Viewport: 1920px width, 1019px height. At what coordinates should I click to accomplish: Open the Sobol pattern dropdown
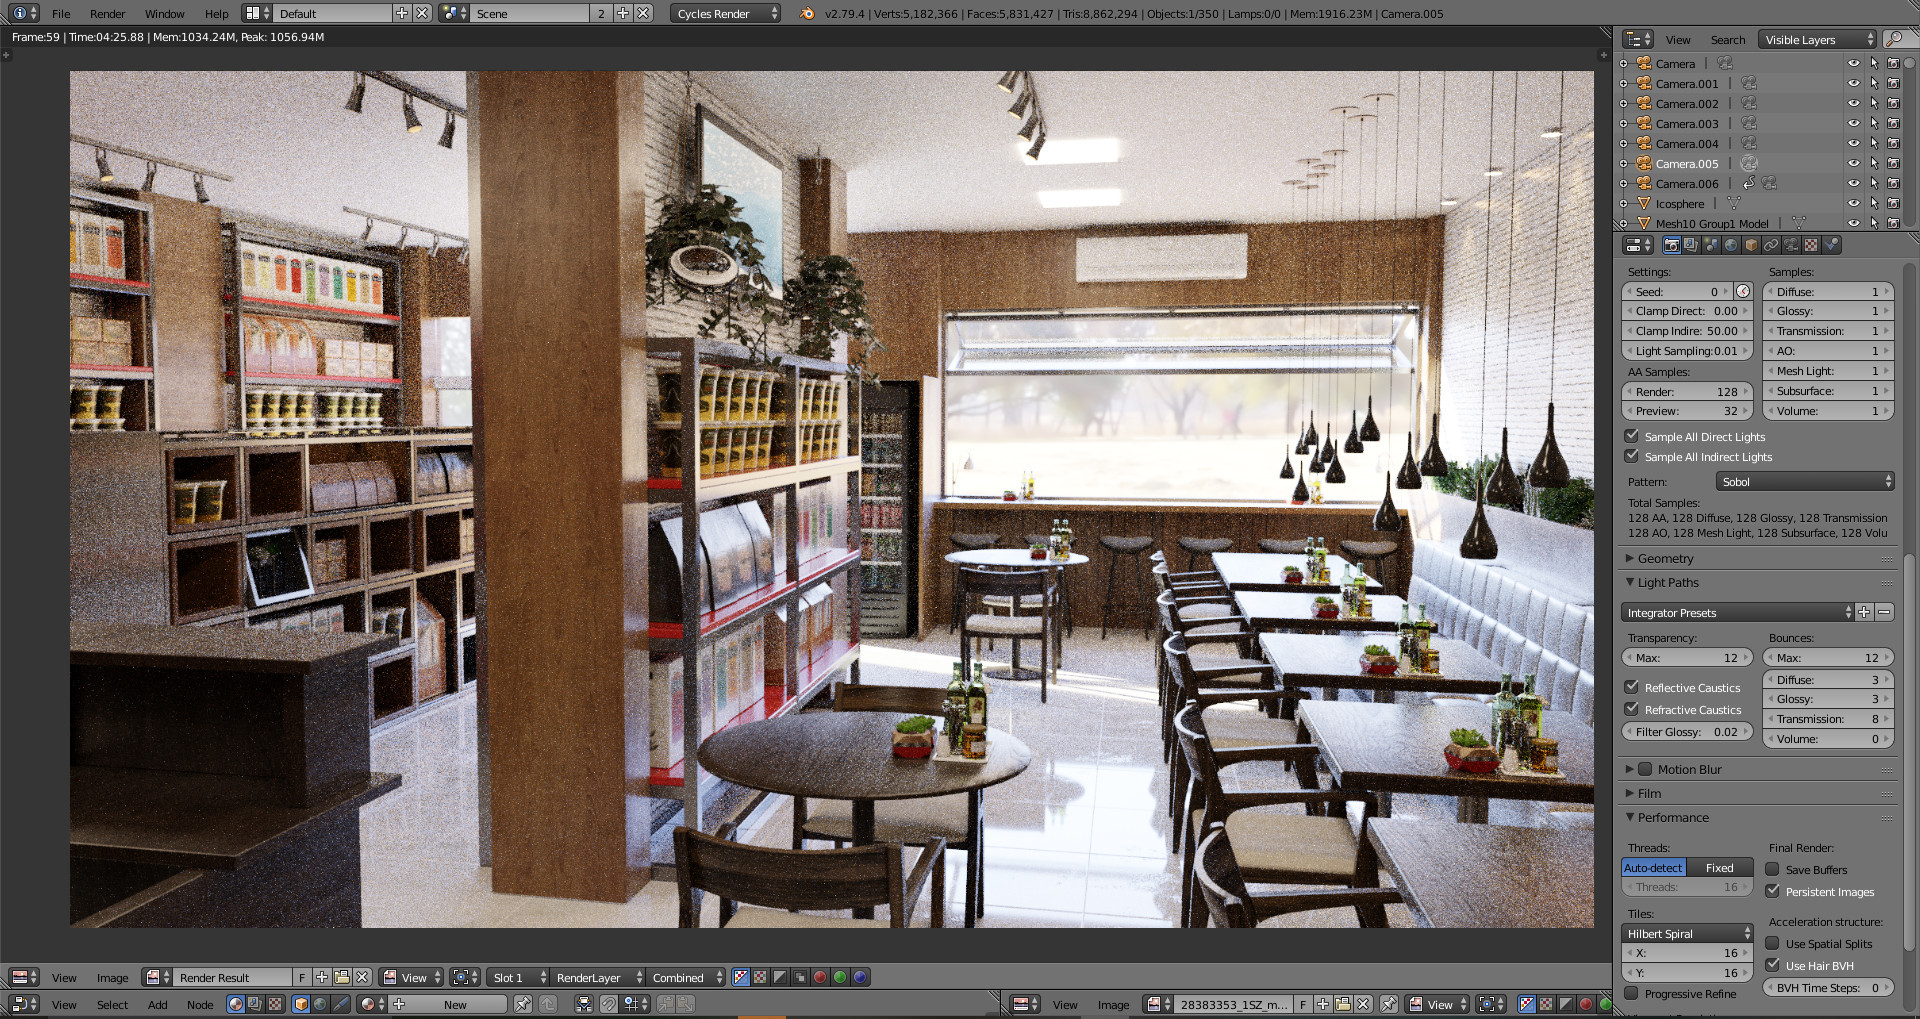pos(1805,481)
